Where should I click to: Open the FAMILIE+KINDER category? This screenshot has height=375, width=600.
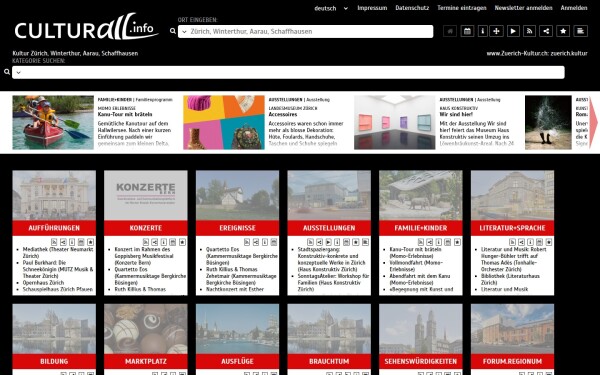tap(421, 228)
